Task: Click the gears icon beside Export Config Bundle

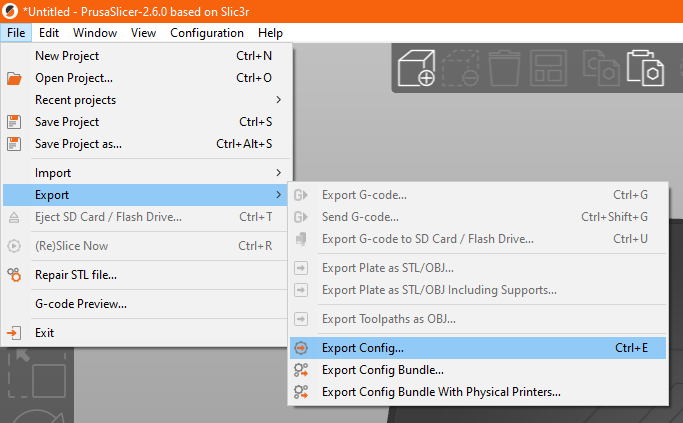Action: click(x=301, y=370)
